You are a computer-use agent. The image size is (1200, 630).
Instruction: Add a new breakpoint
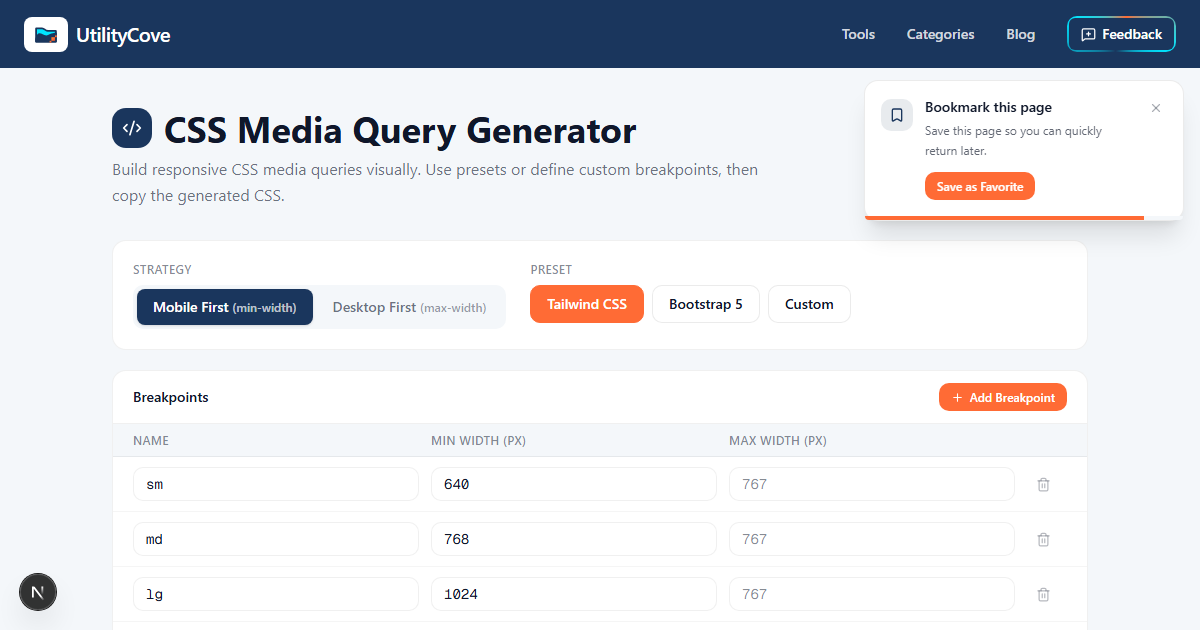click(1003, 397)
